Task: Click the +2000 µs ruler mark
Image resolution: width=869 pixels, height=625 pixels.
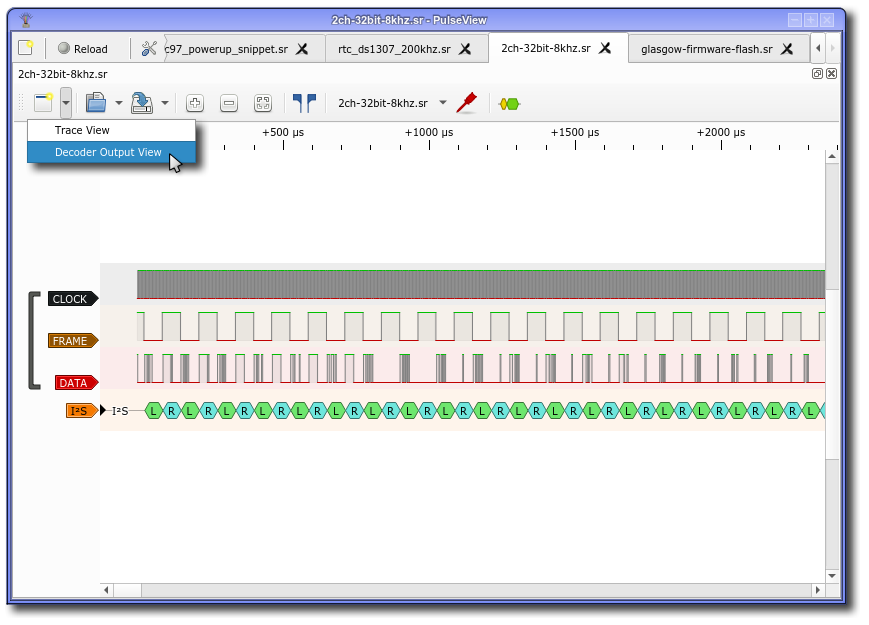Action: click(721, 132)
